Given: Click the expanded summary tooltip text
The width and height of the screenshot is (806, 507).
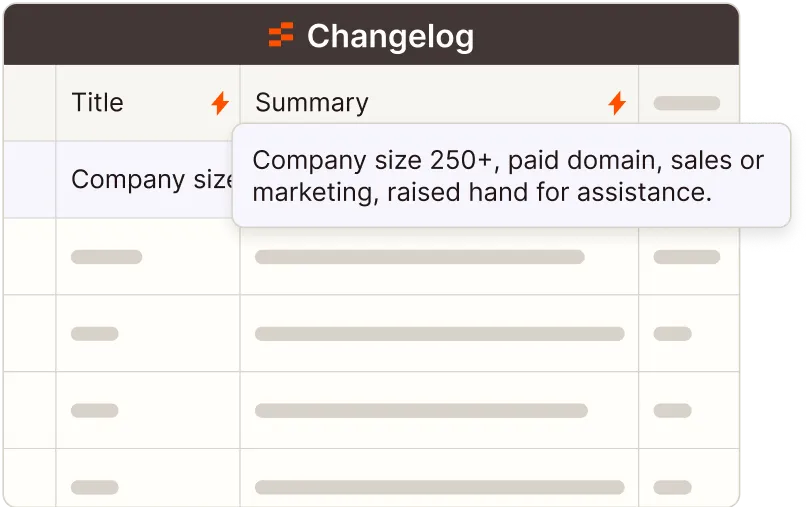Looking at the screenshot, I should (508, 176).
